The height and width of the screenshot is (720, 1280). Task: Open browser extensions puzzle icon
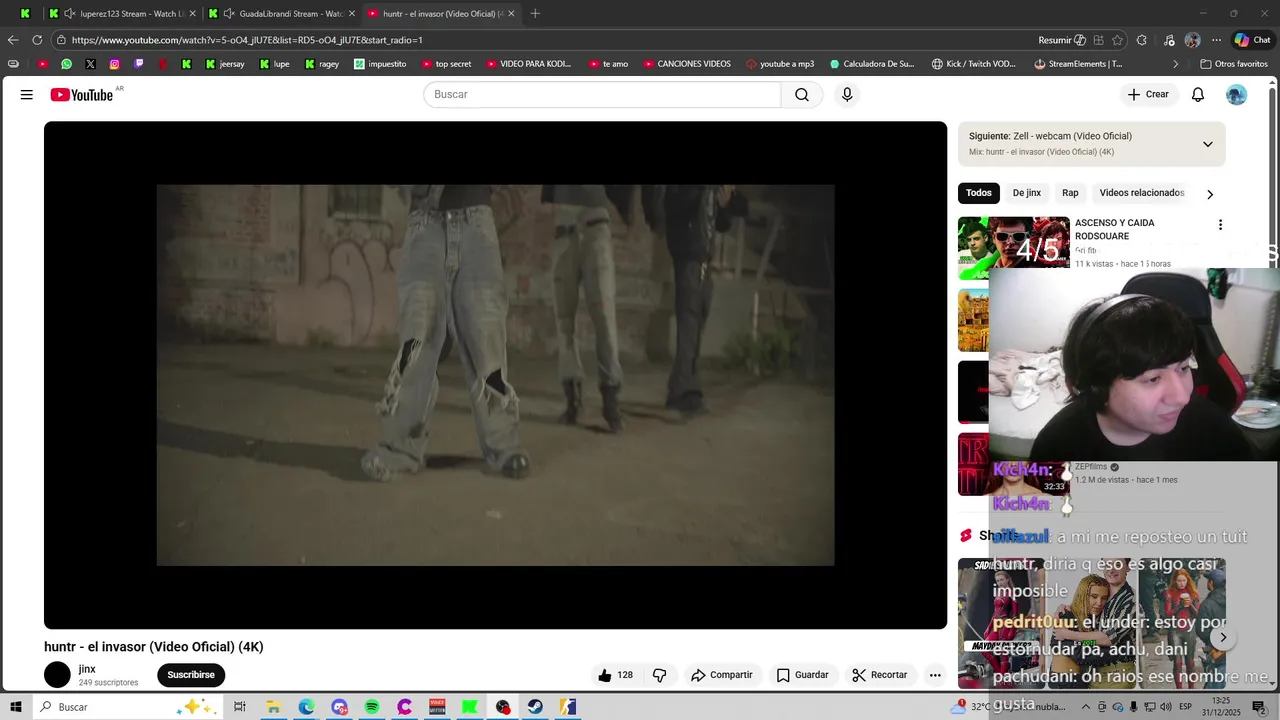(1142, 40)
